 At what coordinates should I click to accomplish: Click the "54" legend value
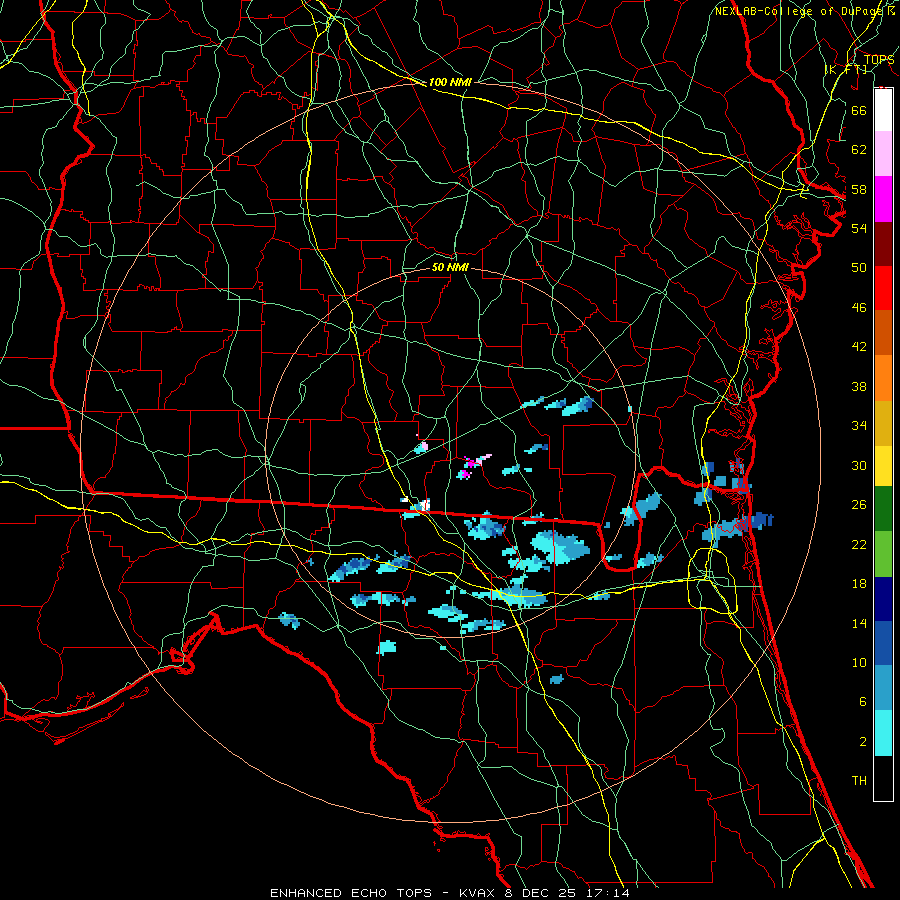(859, 228)
